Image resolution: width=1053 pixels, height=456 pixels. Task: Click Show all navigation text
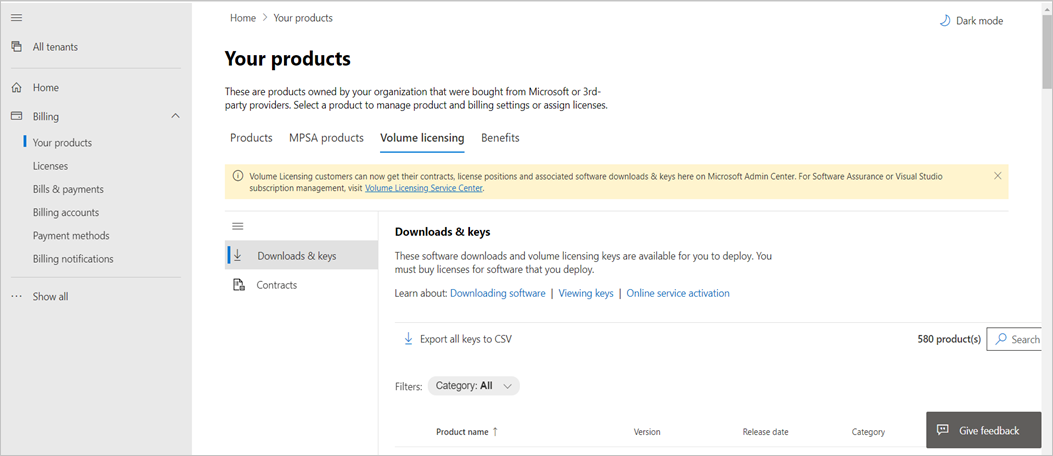50,296
